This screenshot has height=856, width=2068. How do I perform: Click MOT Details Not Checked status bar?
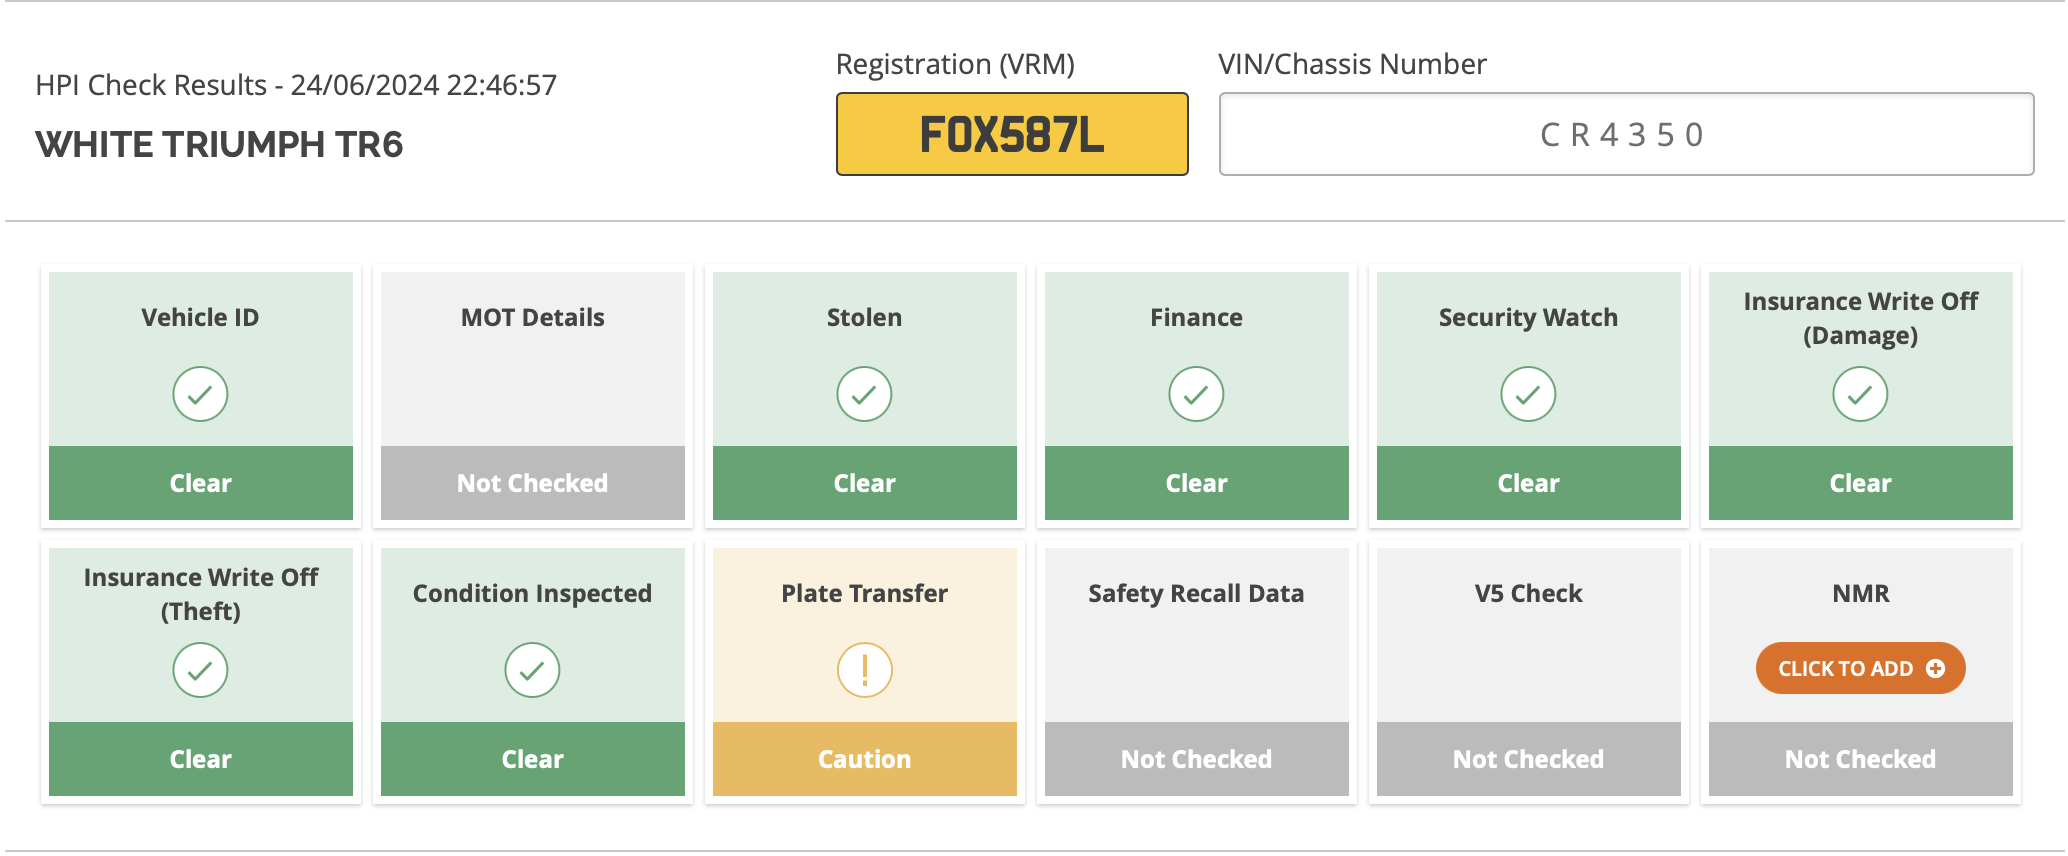[x=533, y=483]
